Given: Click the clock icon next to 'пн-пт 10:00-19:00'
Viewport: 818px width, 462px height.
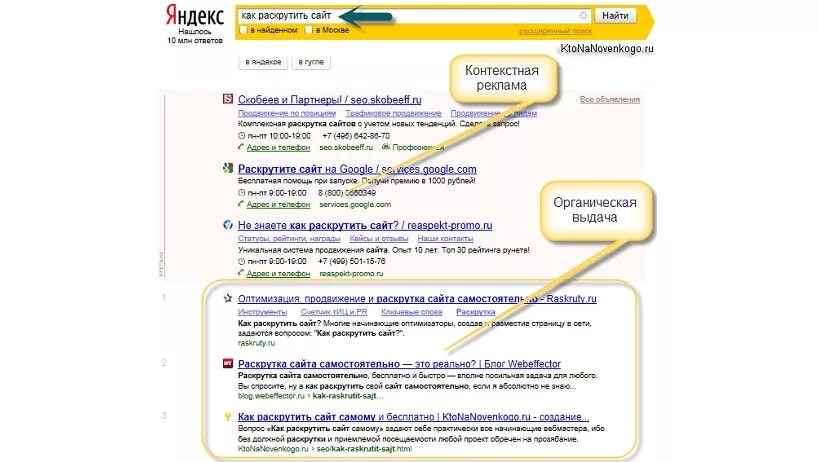Looking at the screenshot, I should pos(242,136).
